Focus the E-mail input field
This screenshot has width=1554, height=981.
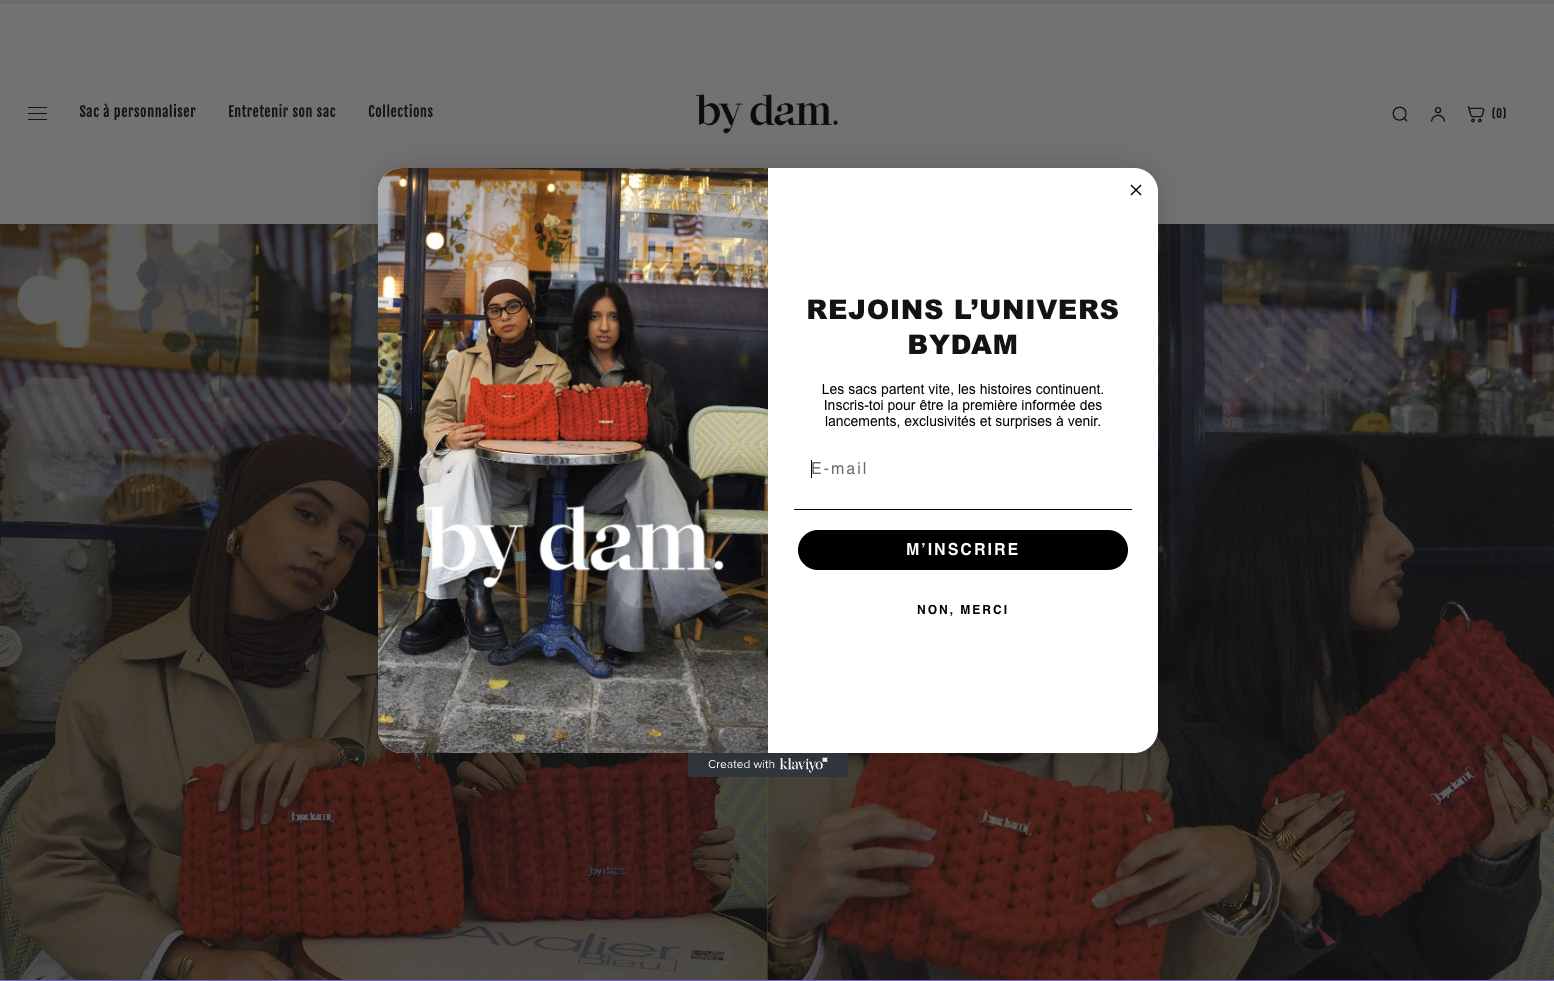(x=963, y=469)
